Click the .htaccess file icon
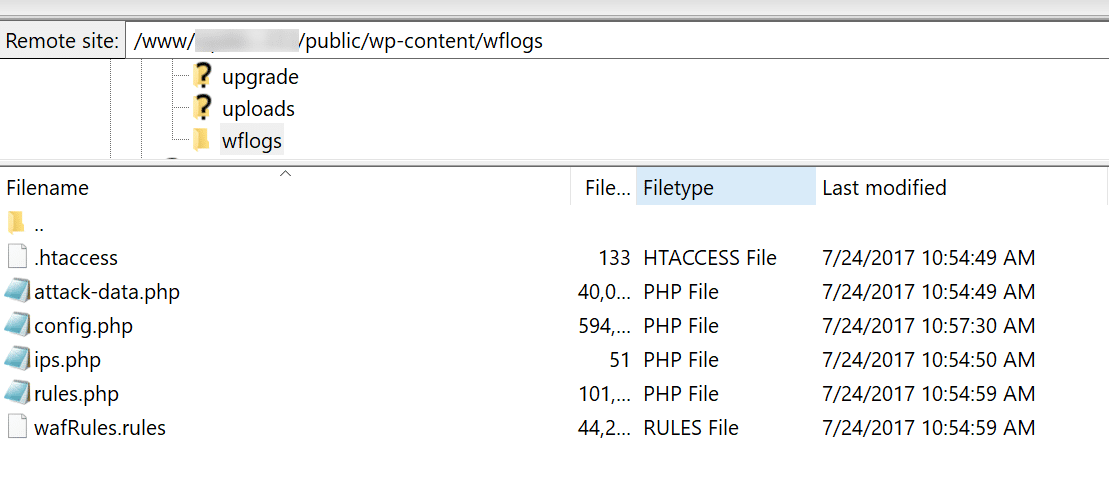This screenshot has height=490, width=1109. click(17, 258)
